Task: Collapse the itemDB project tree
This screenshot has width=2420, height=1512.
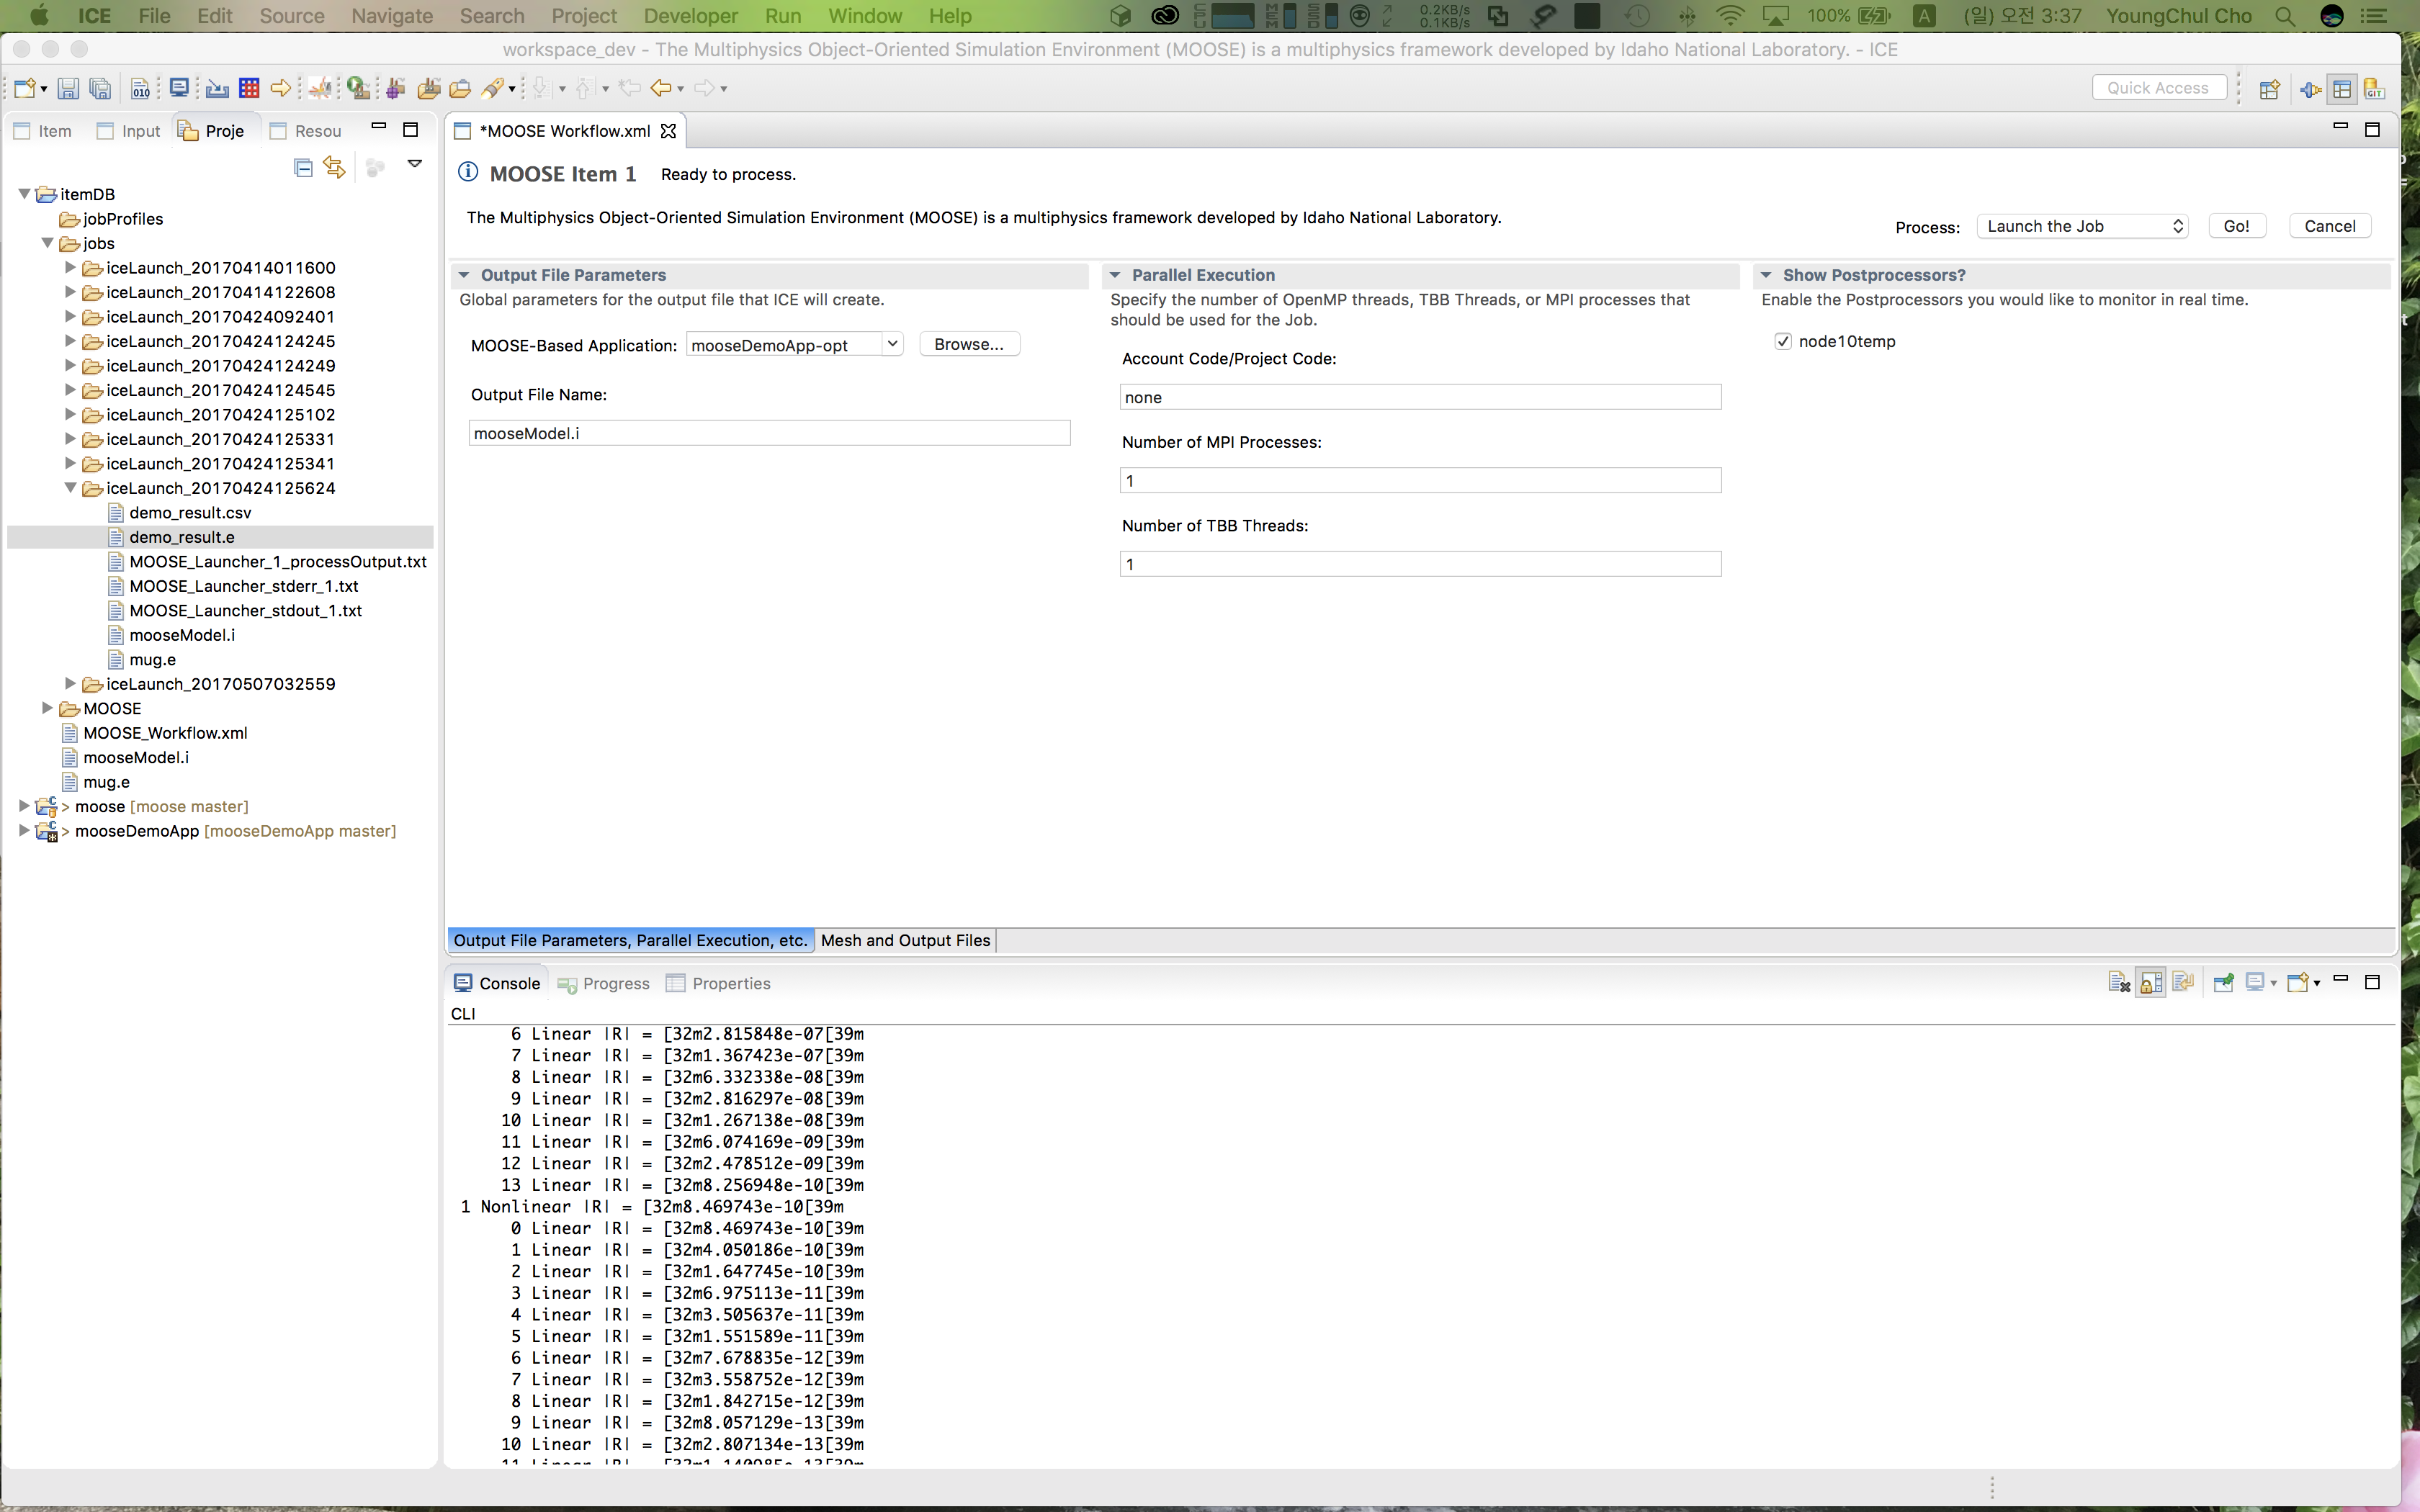Action: (x=24, y=194)
